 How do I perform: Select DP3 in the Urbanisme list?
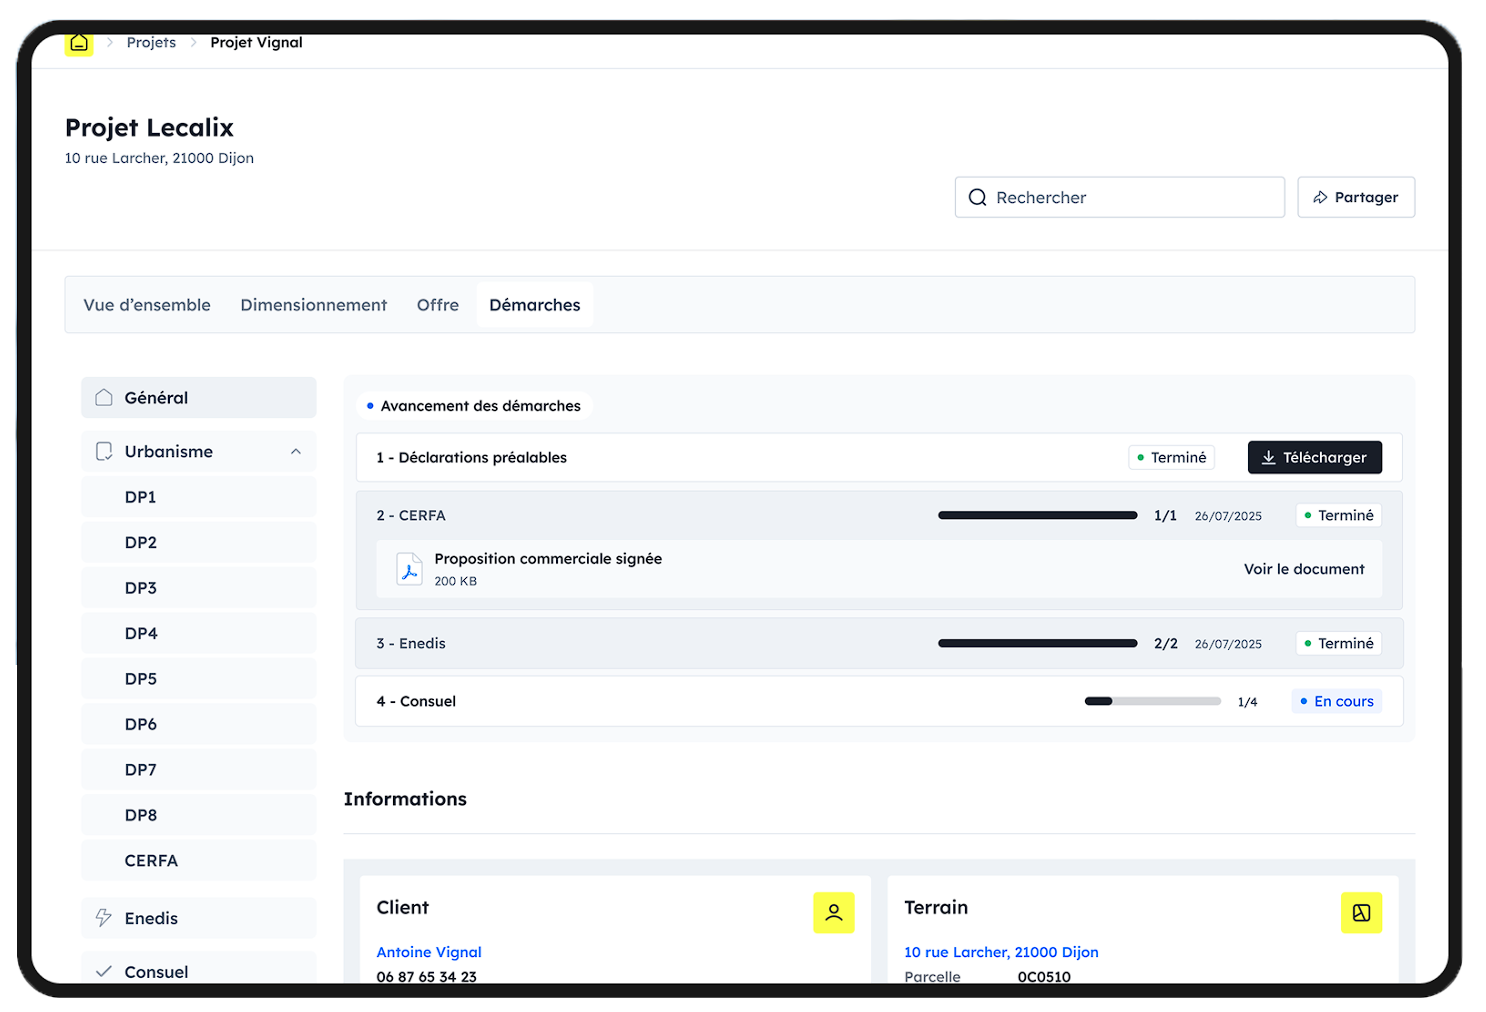141,588
